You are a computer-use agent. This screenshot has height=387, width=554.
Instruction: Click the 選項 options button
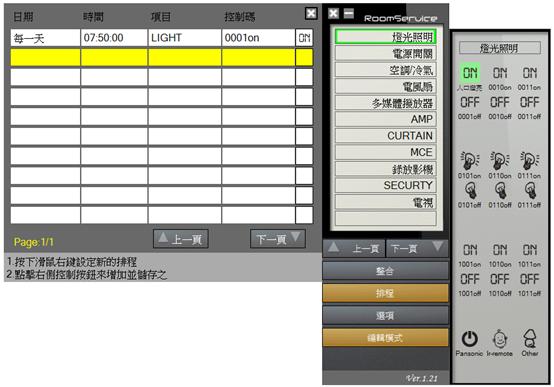(385, 315)
